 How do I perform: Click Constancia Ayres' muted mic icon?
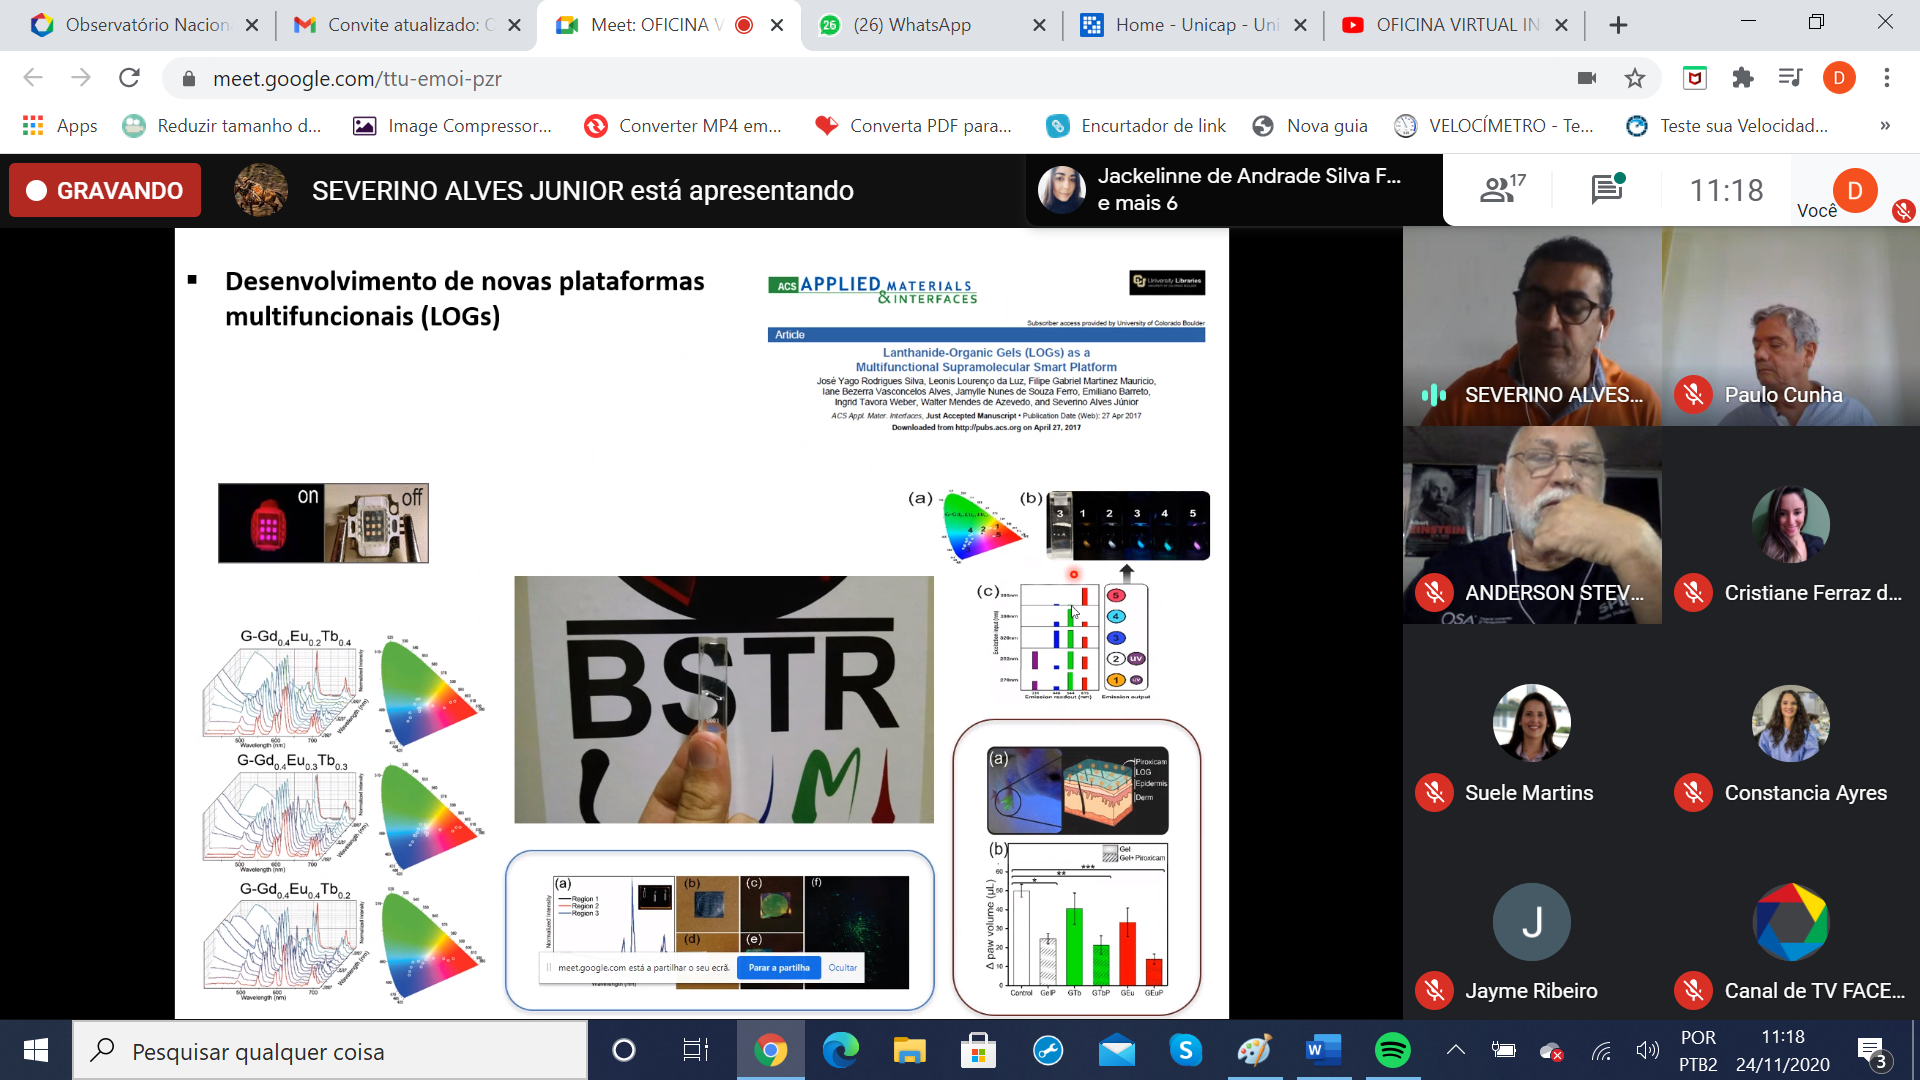pos(1693,793)
